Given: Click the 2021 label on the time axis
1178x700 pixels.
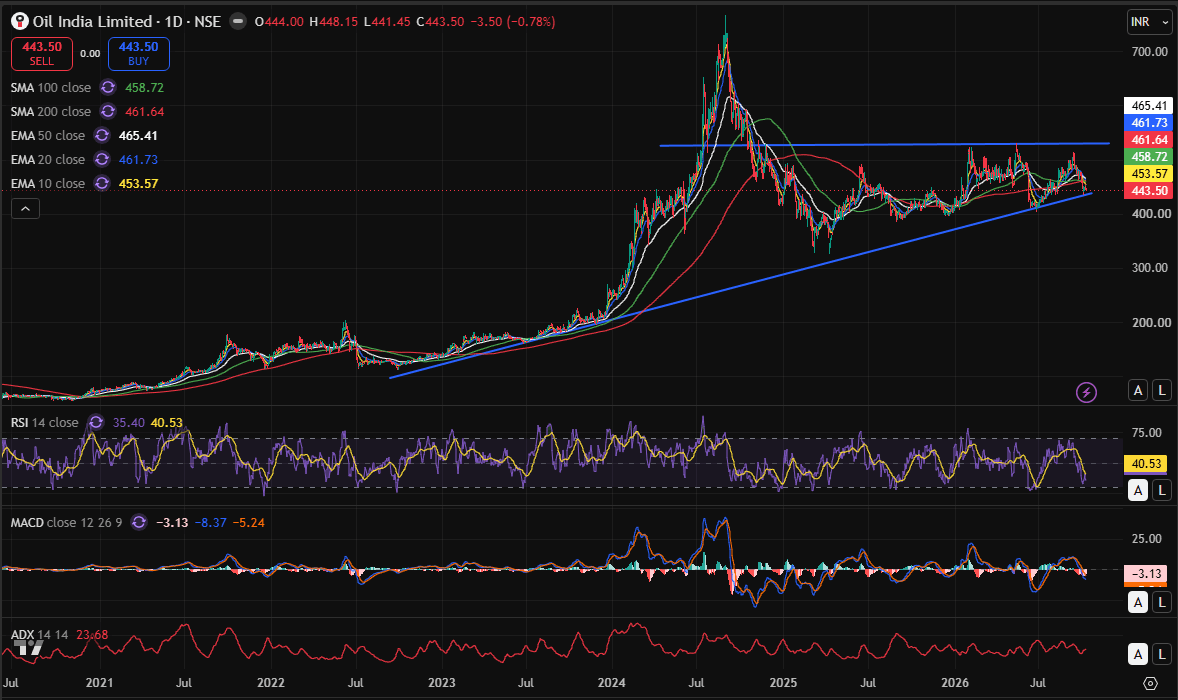Looking at the screenshot, I should [99, 683].
